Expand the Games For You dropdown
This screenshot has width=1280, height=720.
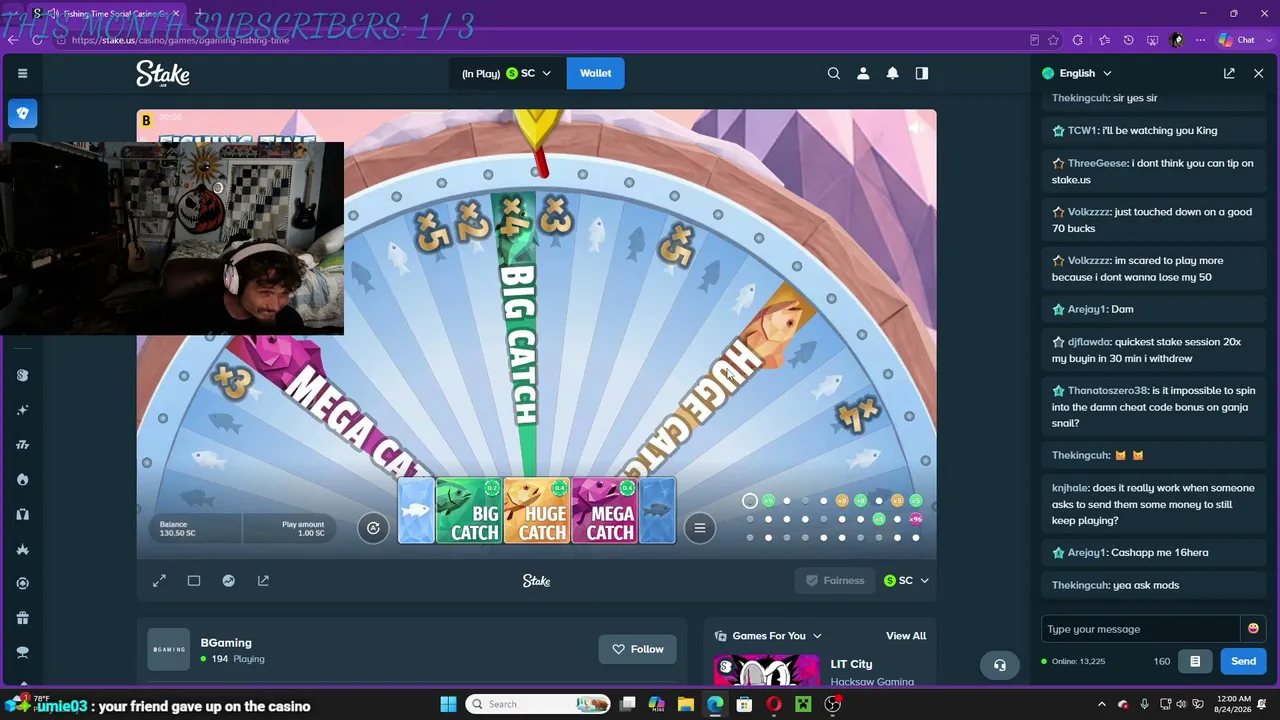[x=768, y=636]
